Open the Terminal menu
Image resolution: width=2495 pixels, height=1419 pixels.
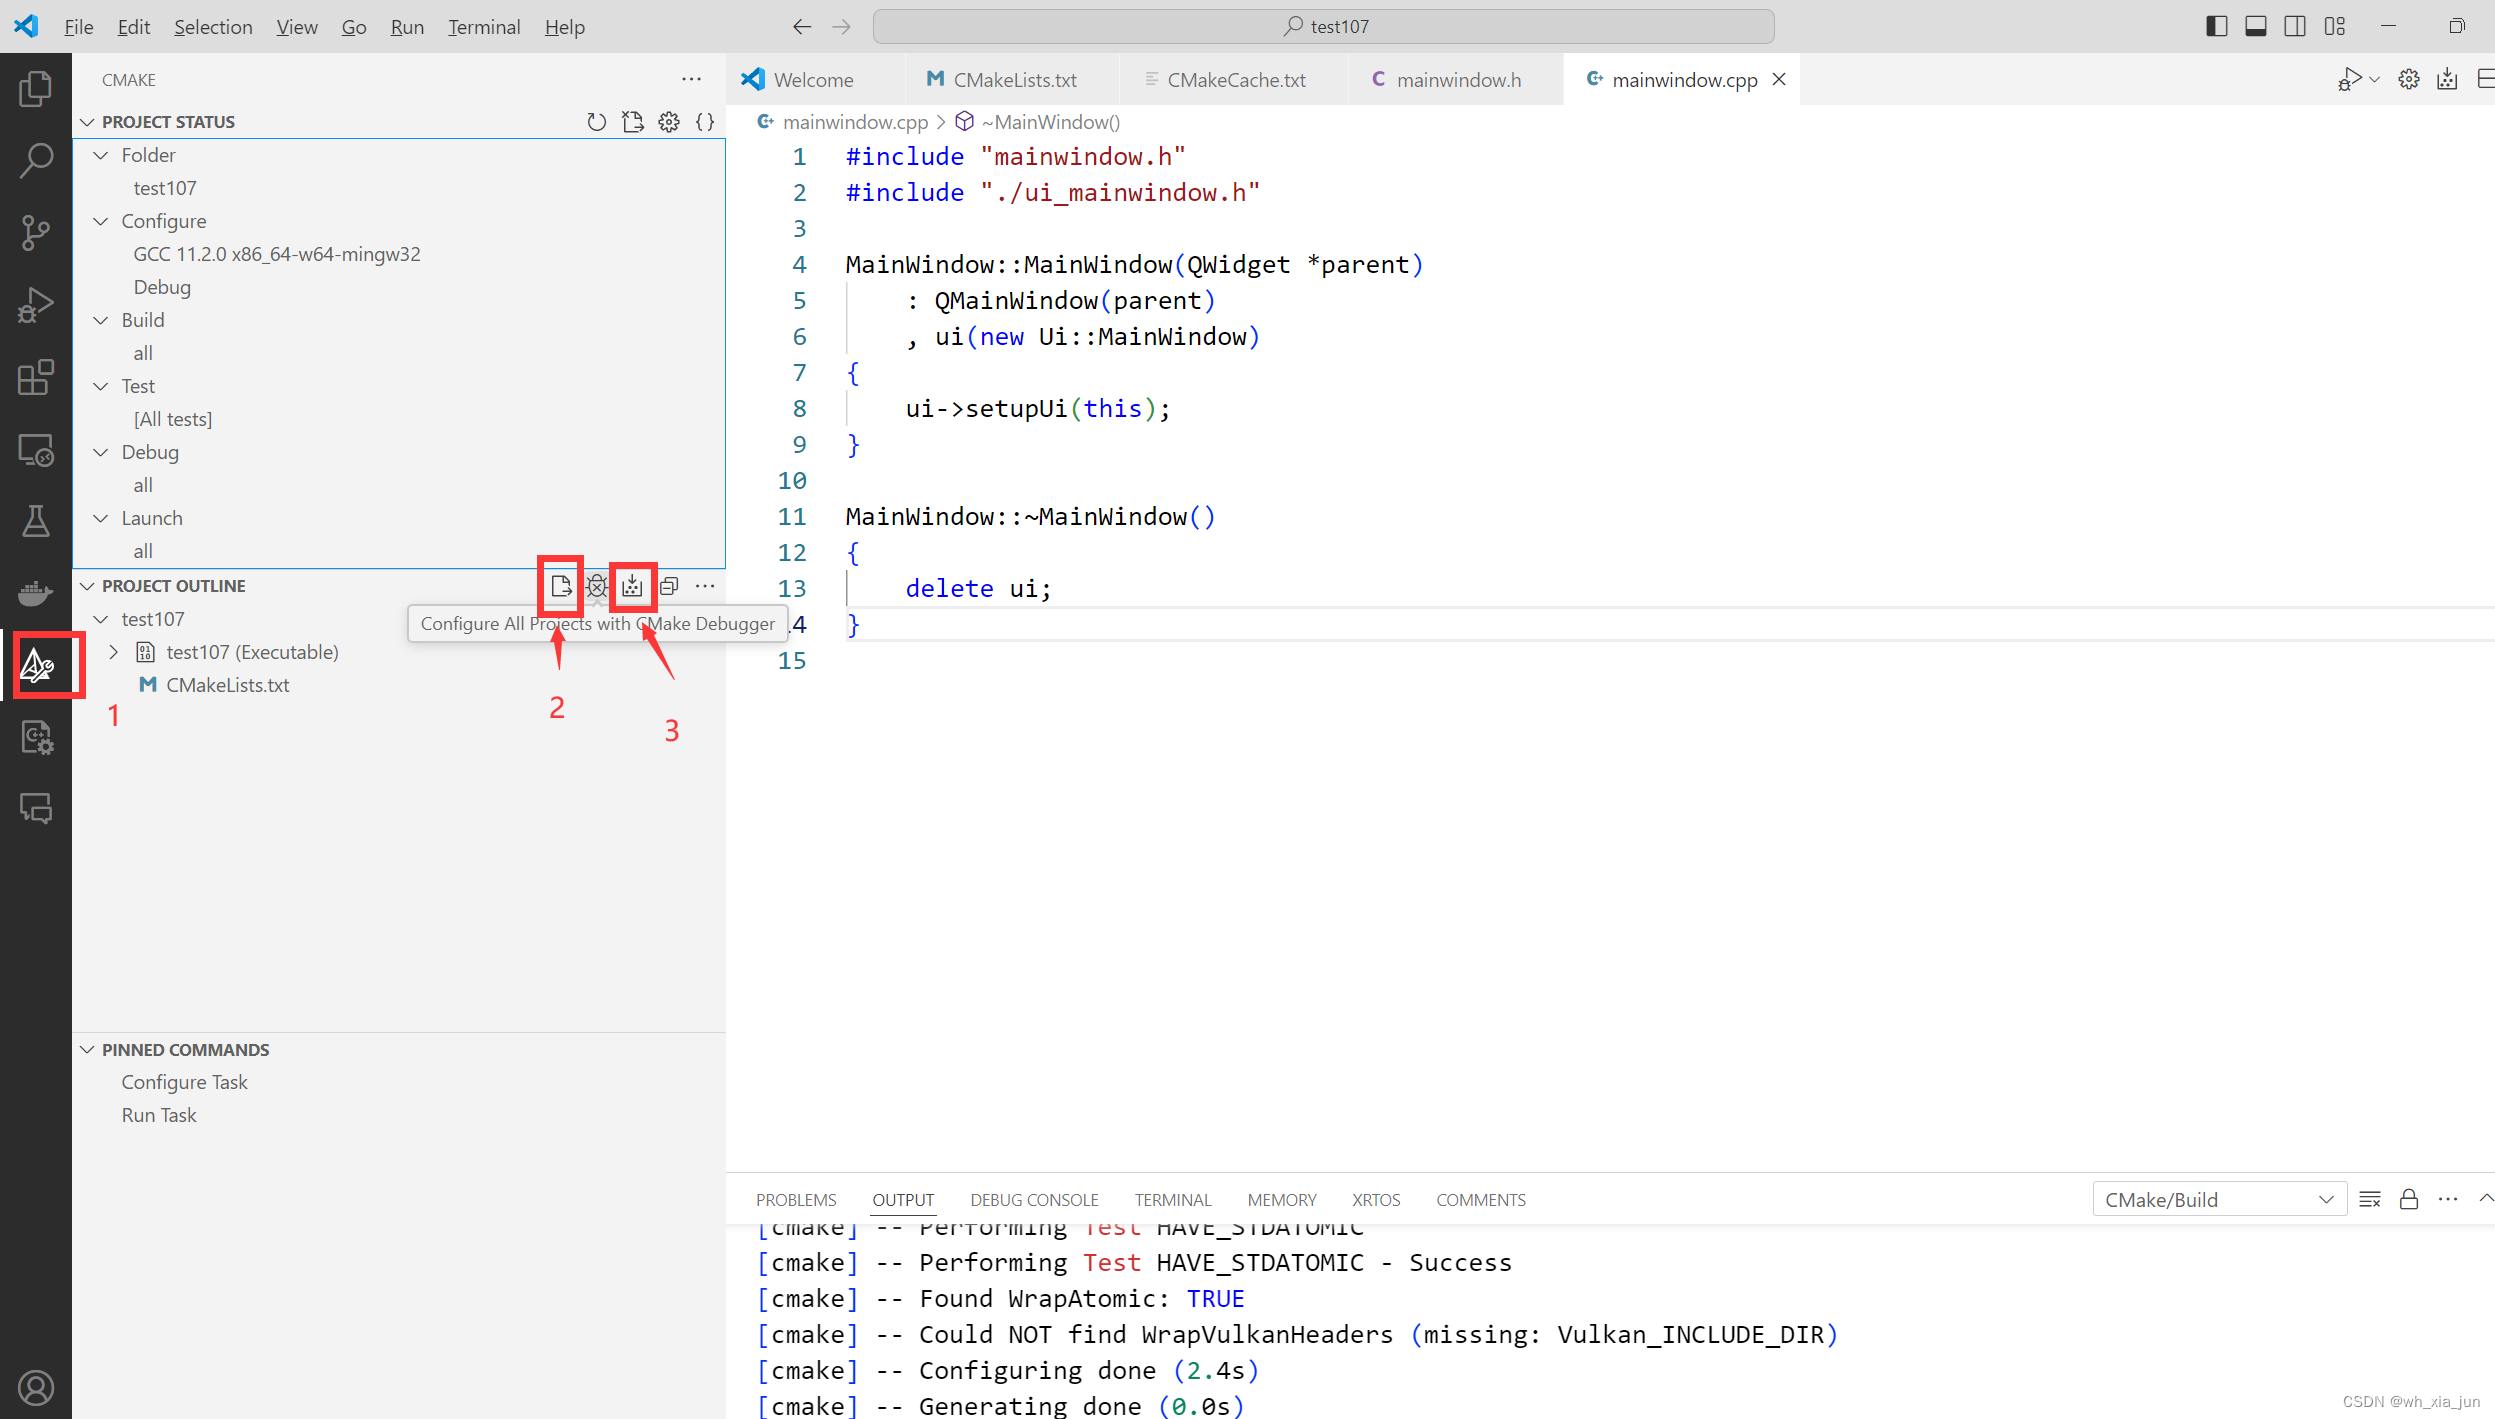[x=483, y=27]
